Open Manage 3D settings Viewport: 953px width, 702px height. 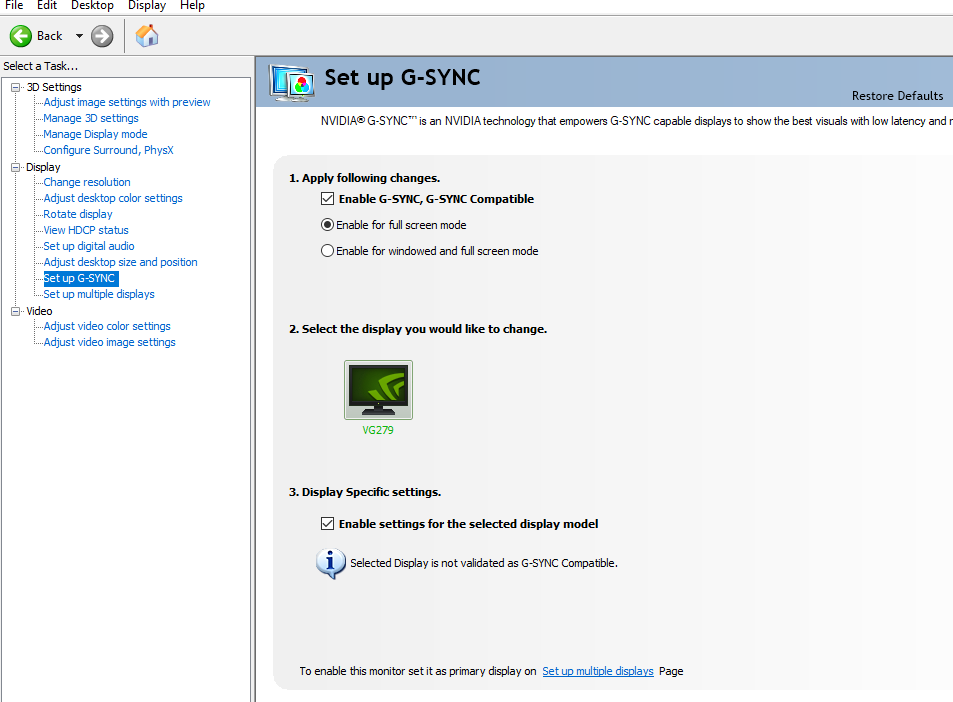(x=91, y=118)
